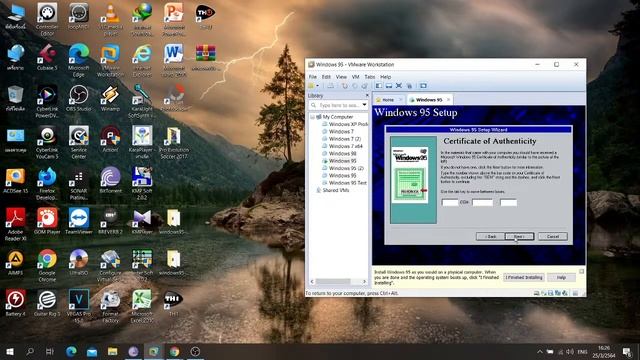
Task: Select the Guitar Rig 5 desktop icon
Action: [x=47, y=303]
